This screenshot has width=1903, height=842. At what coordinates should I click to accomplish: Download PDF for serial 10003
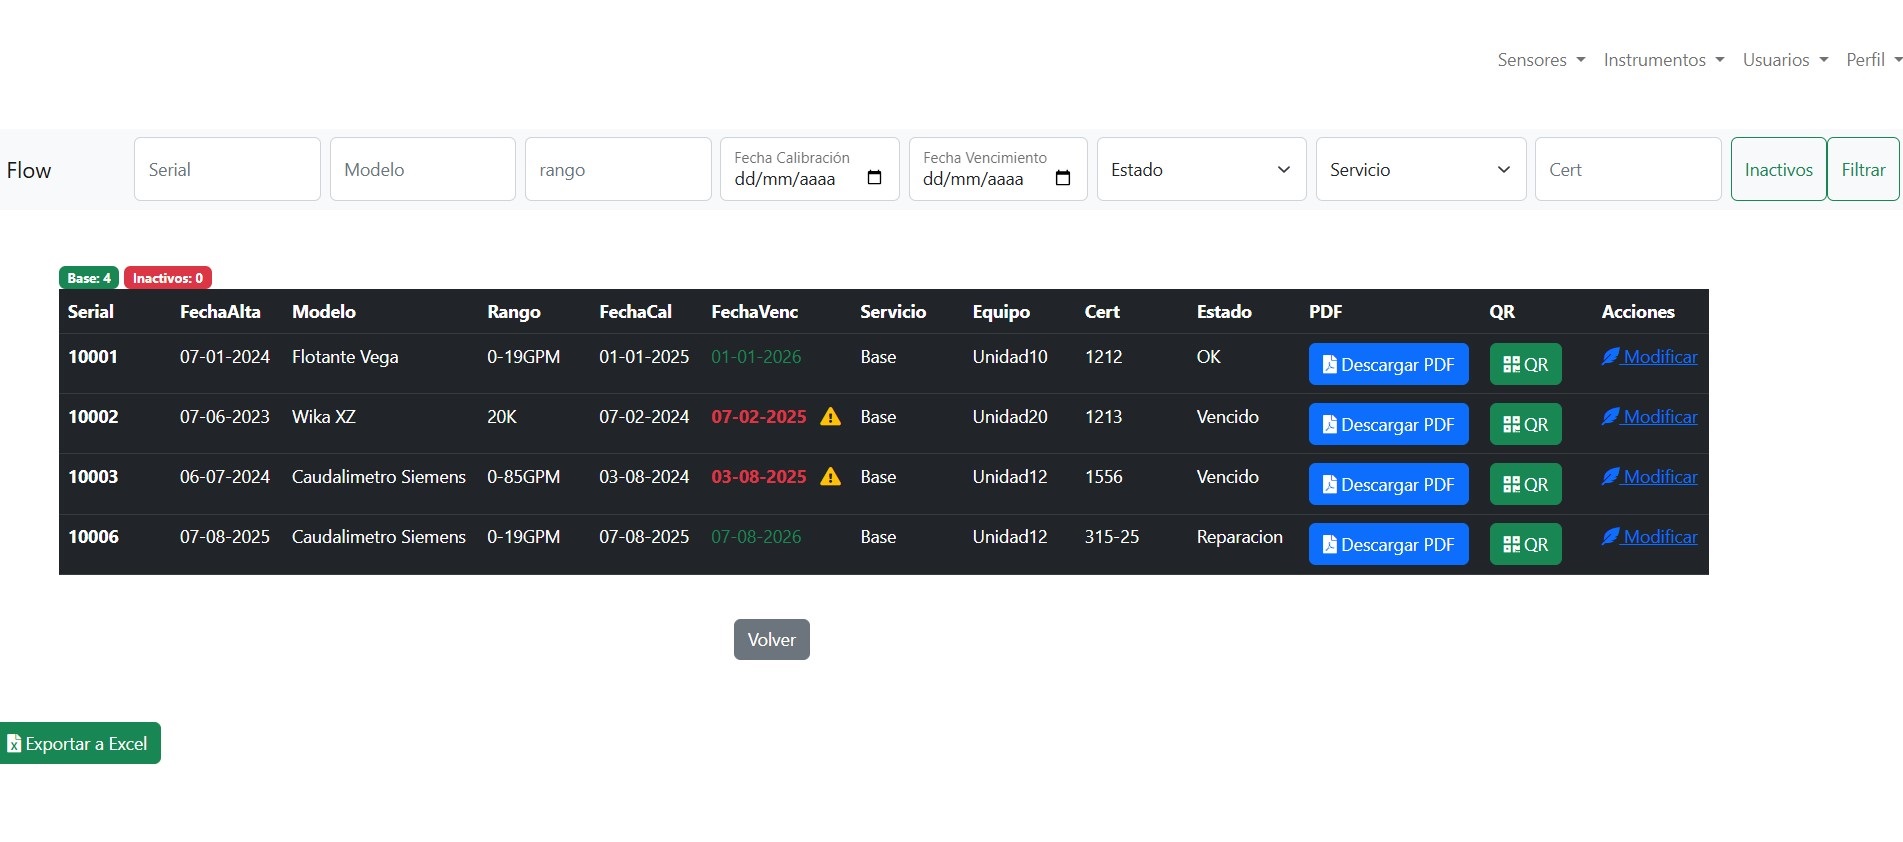coord(1388,484)
